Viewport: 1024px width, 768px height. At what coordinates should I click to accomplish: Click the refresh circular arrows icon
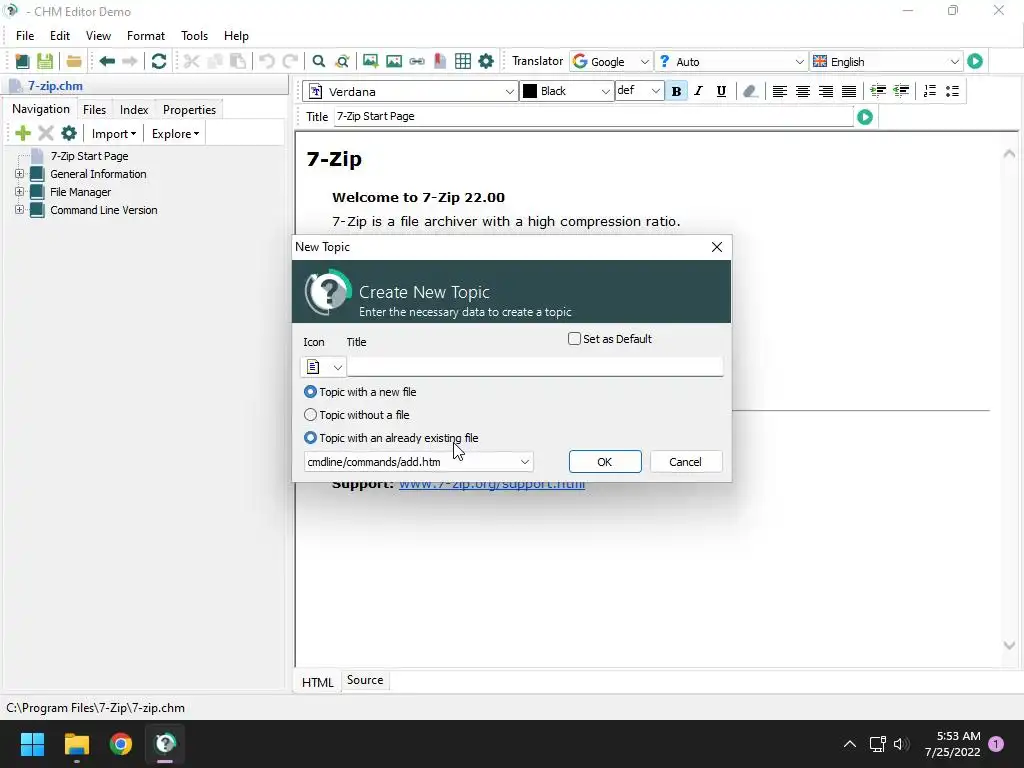tap(159, 61)
